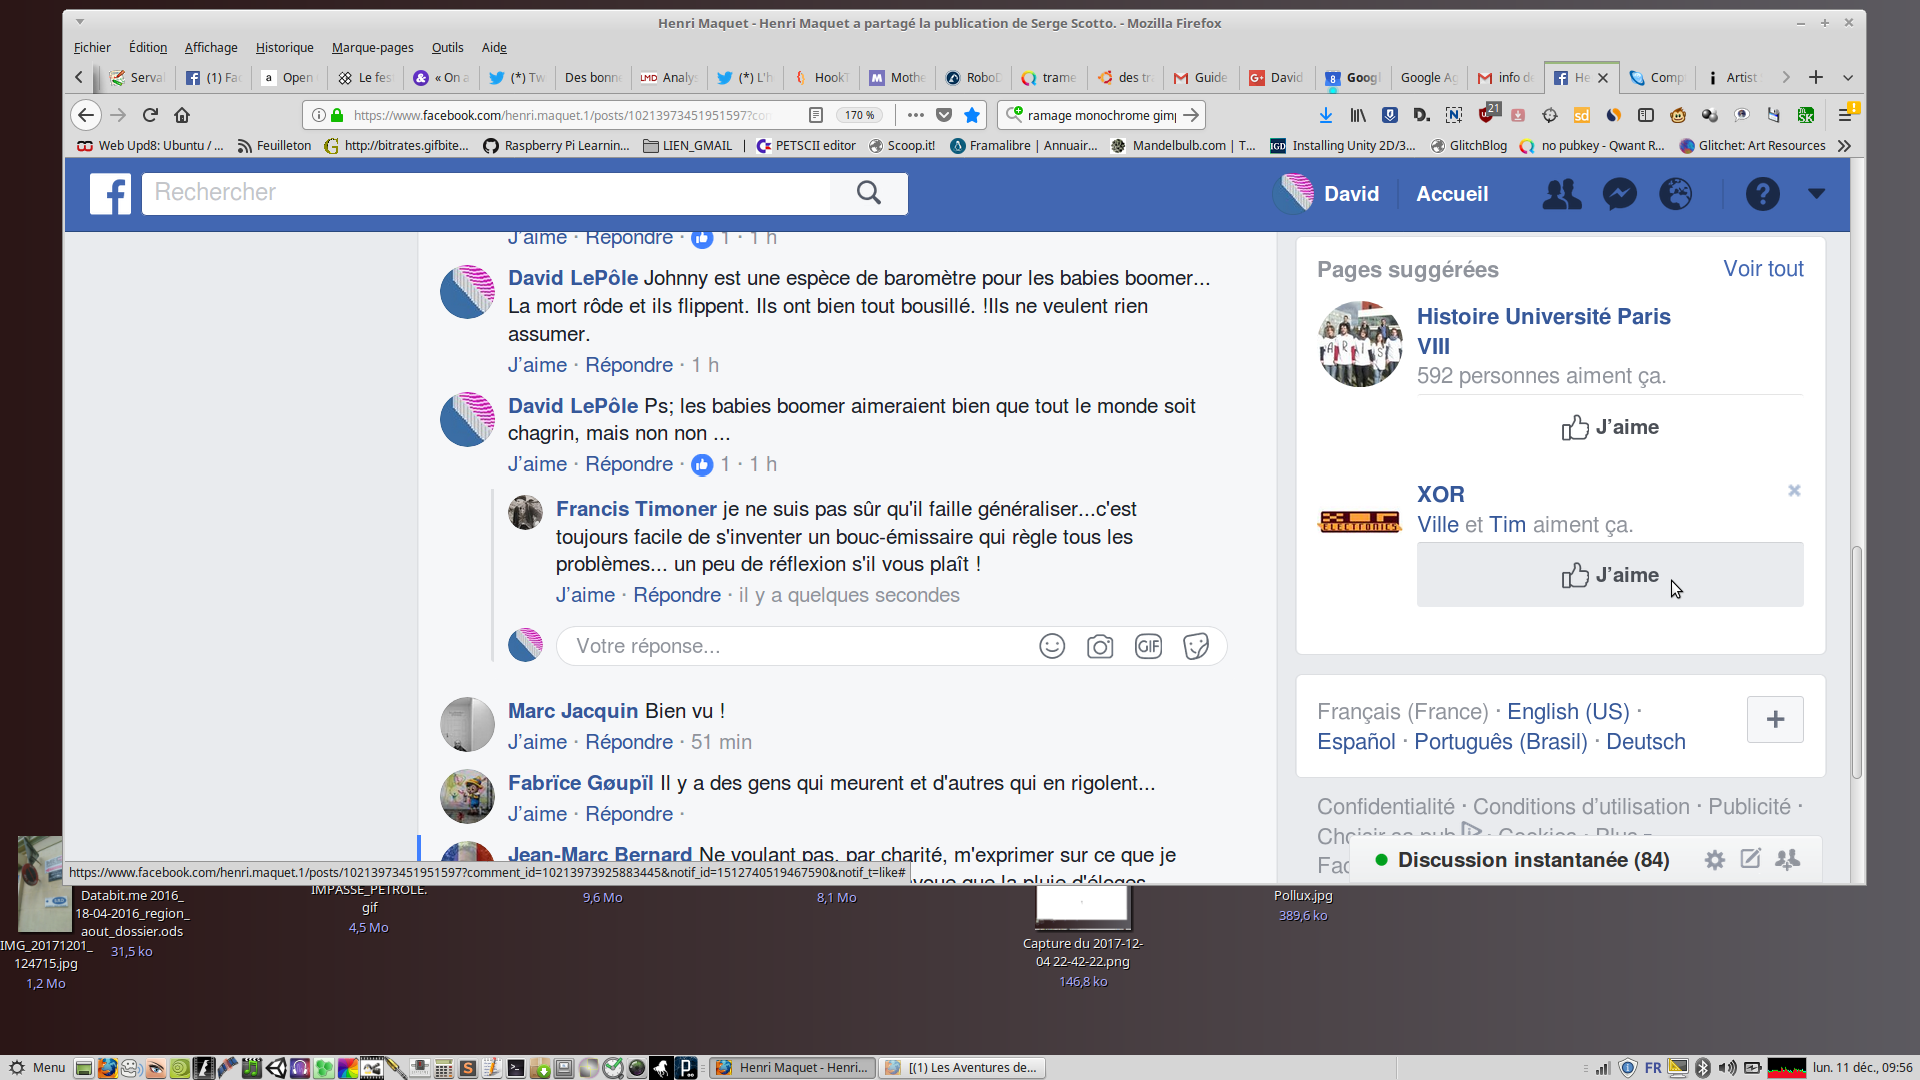The height and width of the screenshot is (1080, 1920).
Task: Show the list of all tabs
Action: tap(1848, 77)
